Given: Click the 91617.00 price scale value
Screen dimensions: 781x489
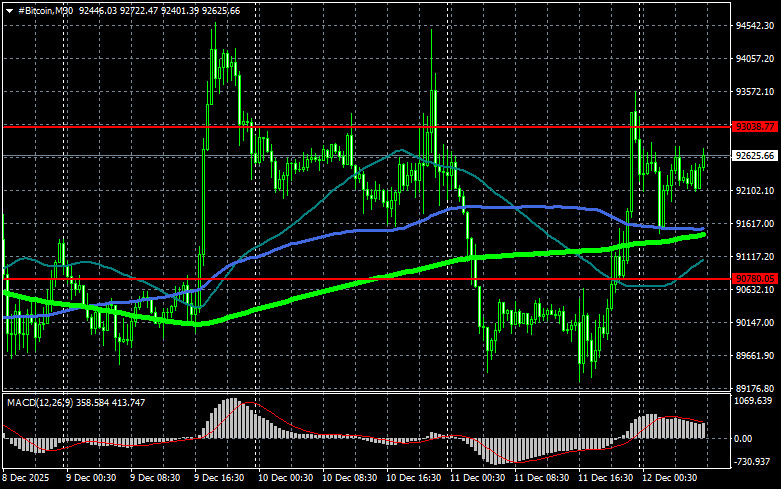Looking at the screenshot, I should coord(755,224).
